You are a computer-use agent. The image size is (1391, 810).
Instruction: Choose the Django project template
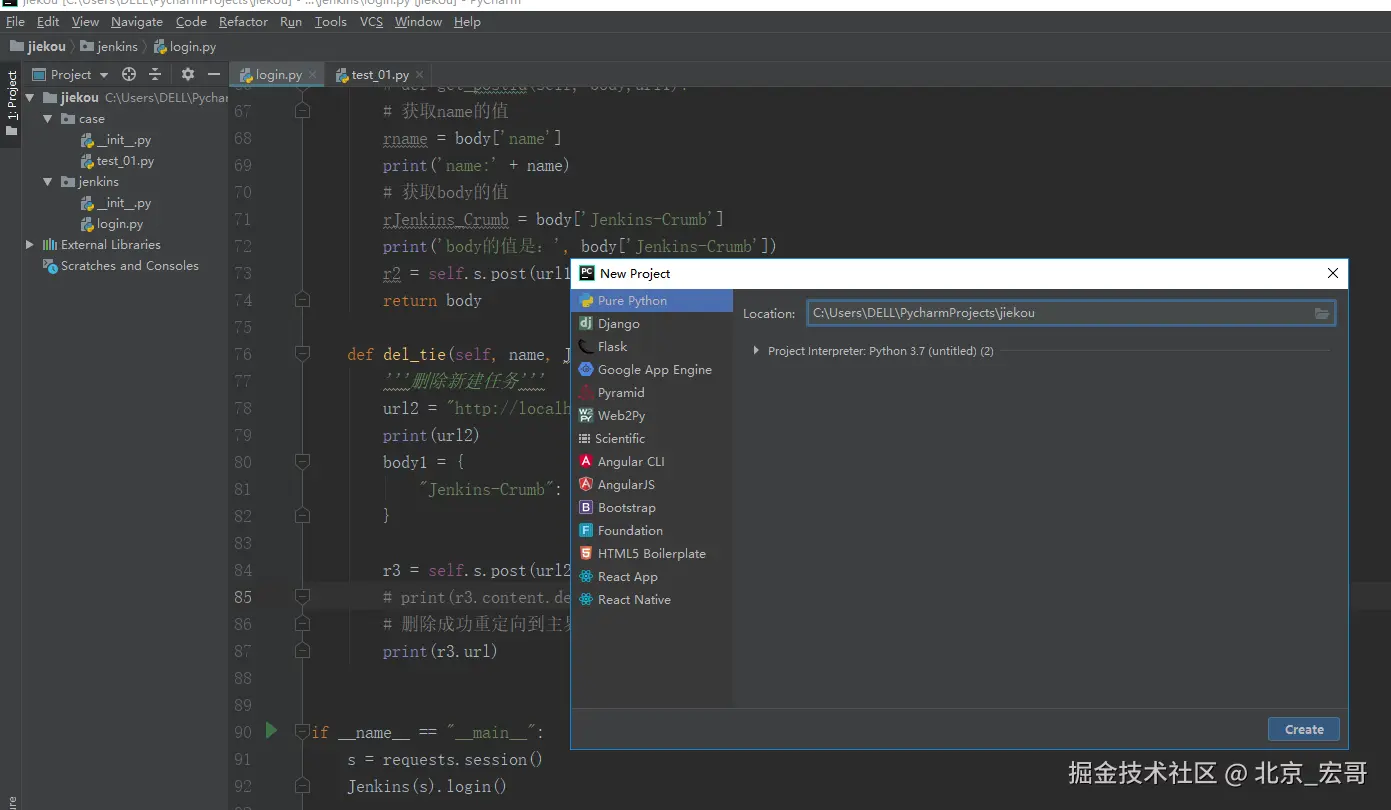[x=652, y=323]
